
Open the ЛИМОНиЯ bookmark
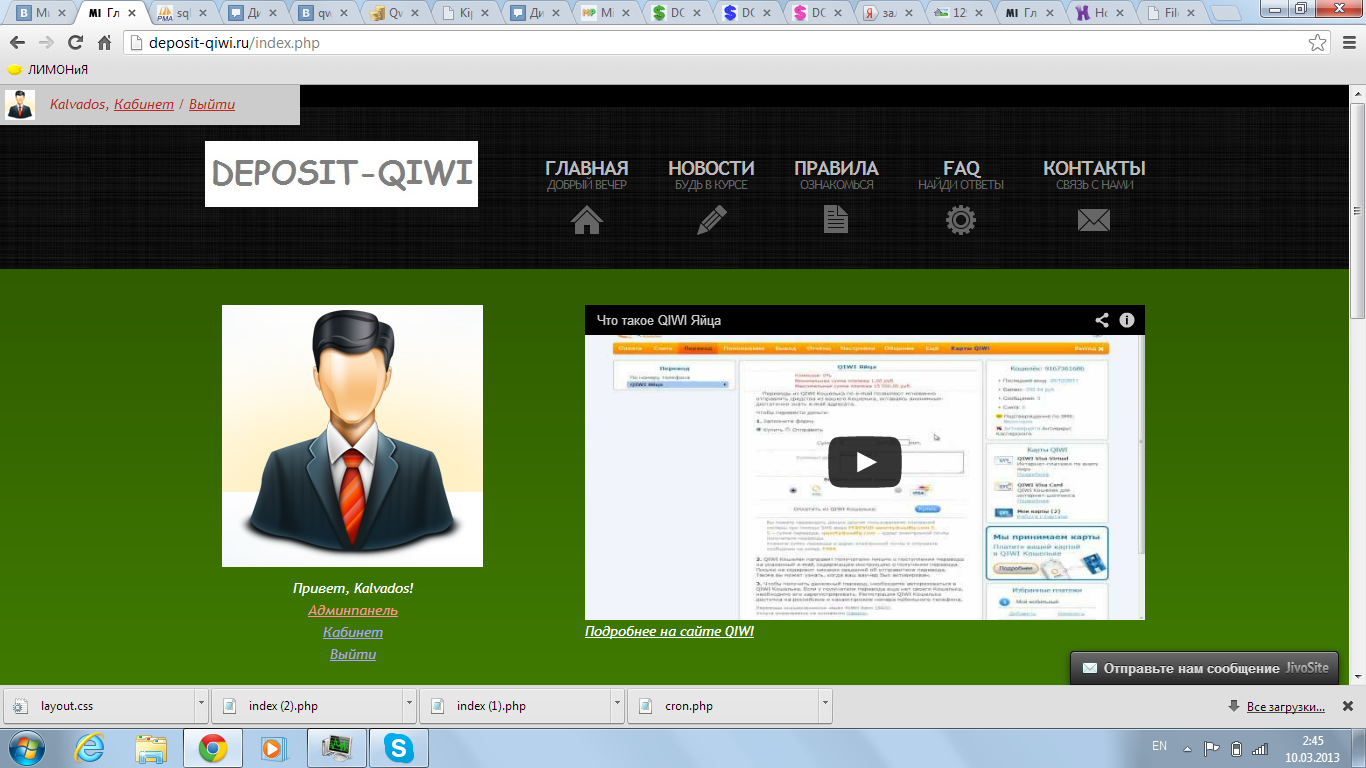tap(48, 70)
